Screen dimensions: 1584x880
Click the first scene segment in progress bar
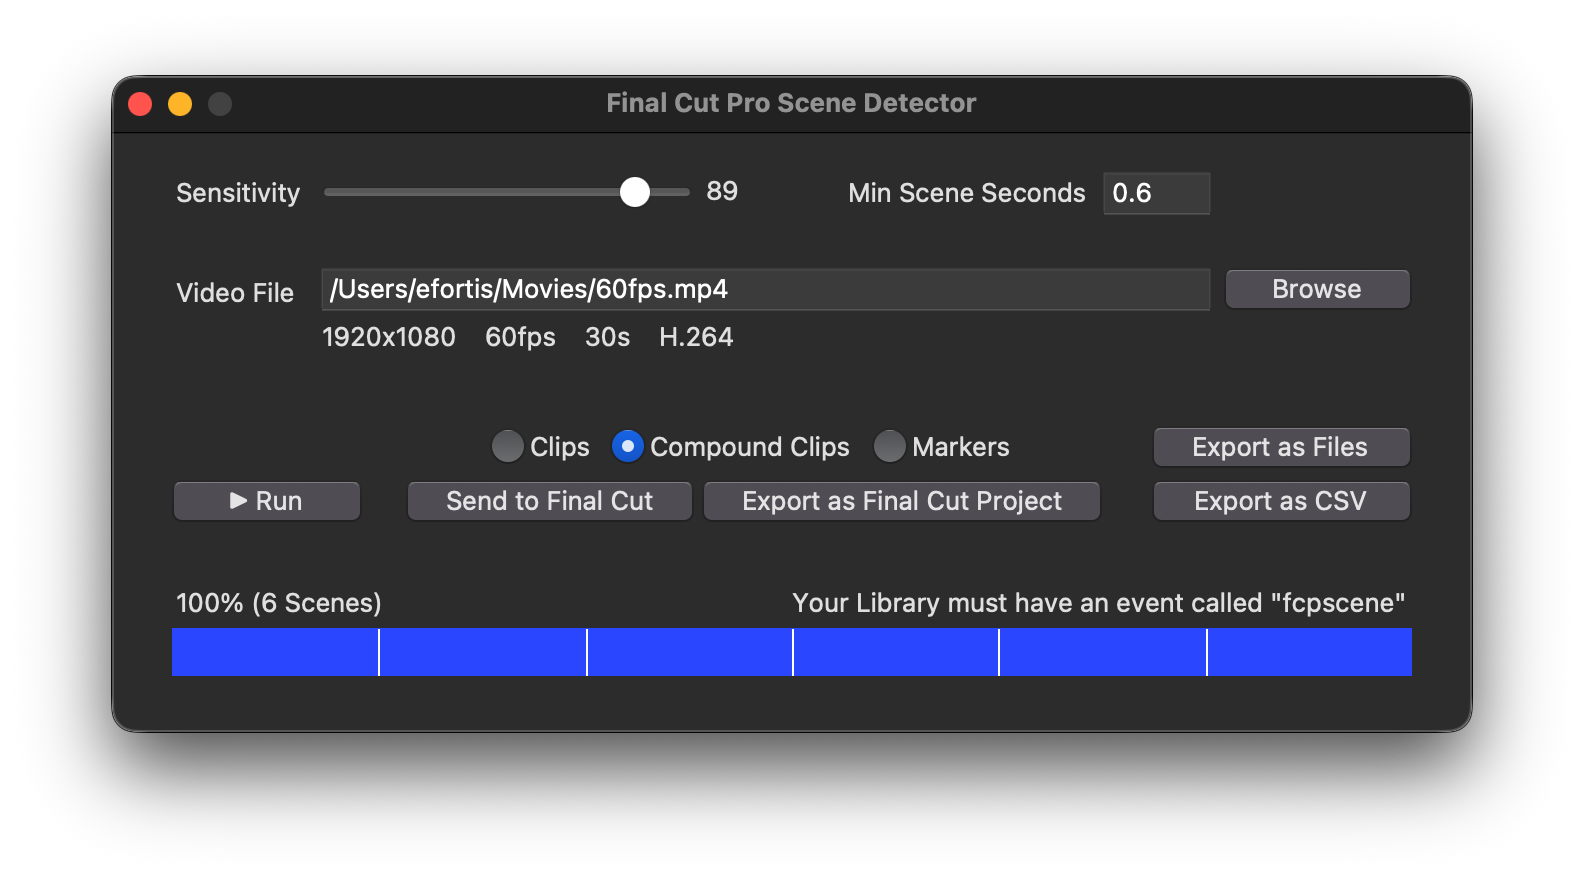pos(275,652)
